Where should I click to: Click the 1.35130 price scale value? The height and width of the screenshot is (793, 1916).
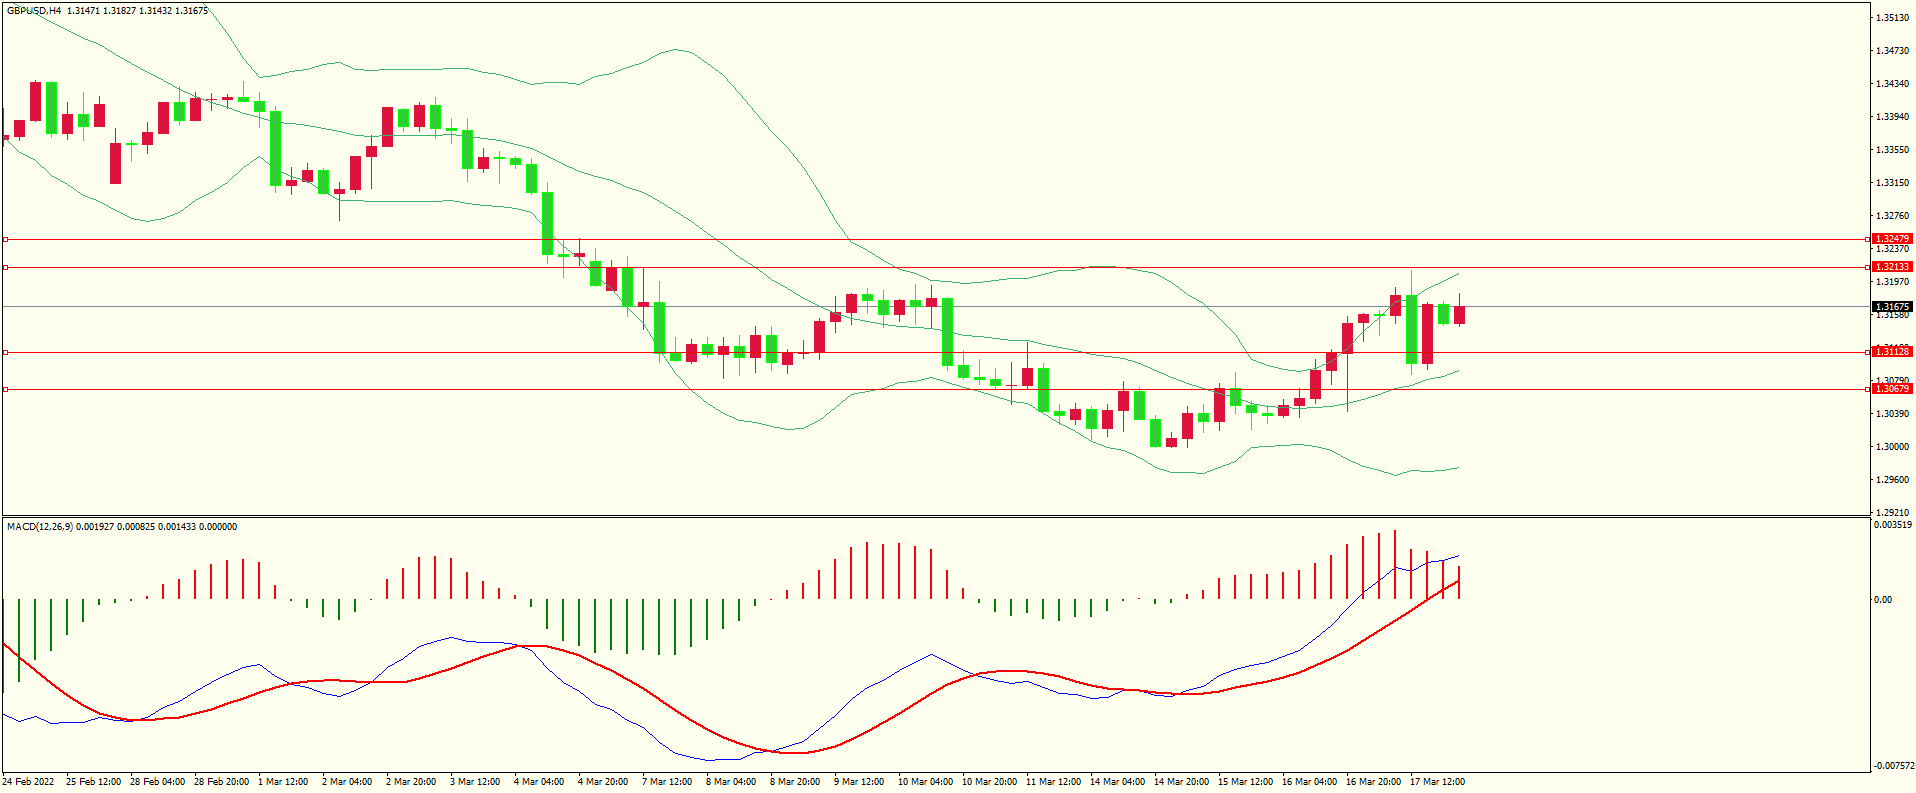tap(1892, 18)
